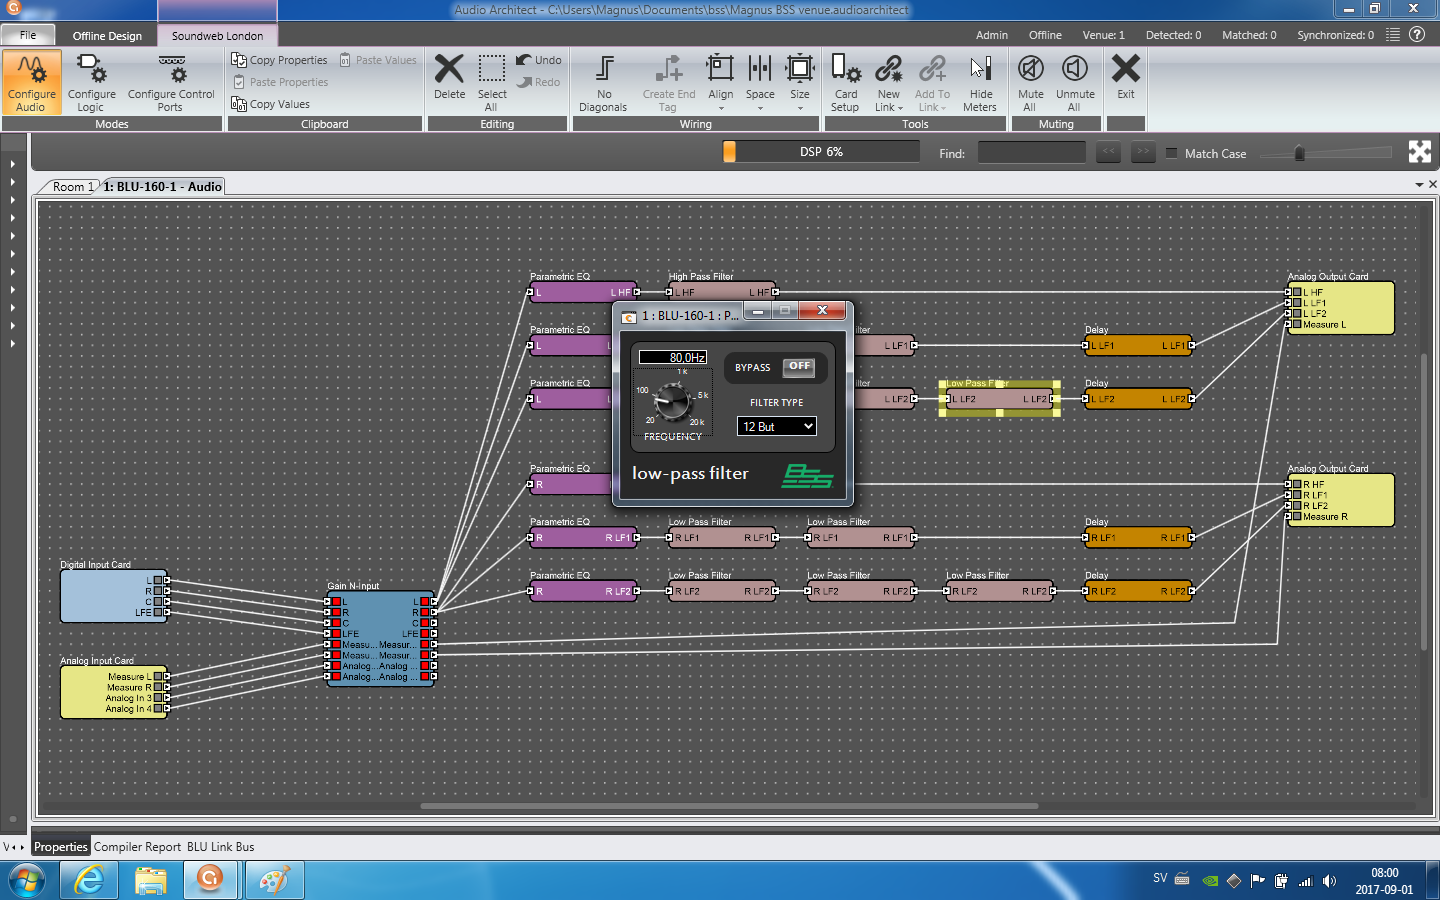This screenshot has width=1440, height=900.
Task: Toggle No Diagonals wiring
Action: [603, 82]
